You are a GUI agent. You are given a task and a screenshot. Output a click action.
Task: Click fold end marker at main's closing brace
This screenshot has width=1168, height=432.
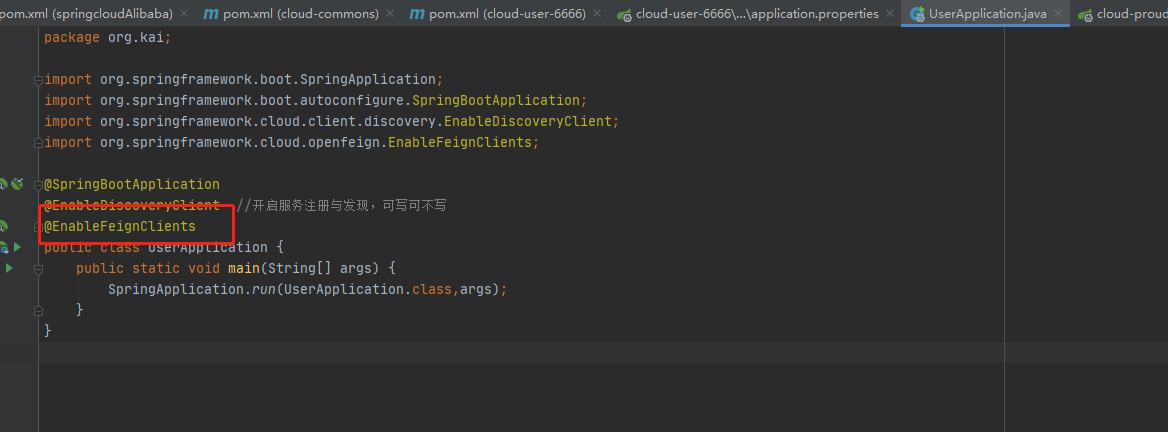38,309
